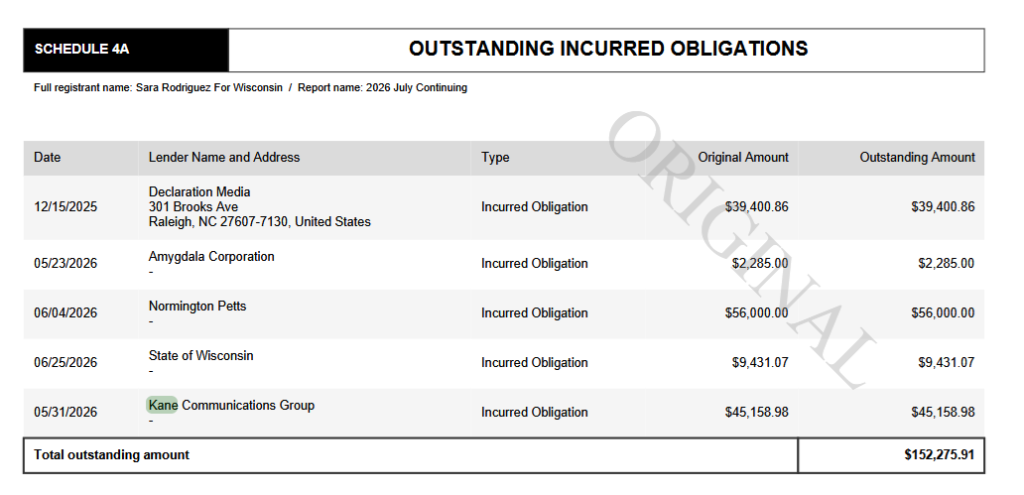Click the Communications Group text
The width and height of the screenshot is (1024, 495).
click(x=248, y=406)
